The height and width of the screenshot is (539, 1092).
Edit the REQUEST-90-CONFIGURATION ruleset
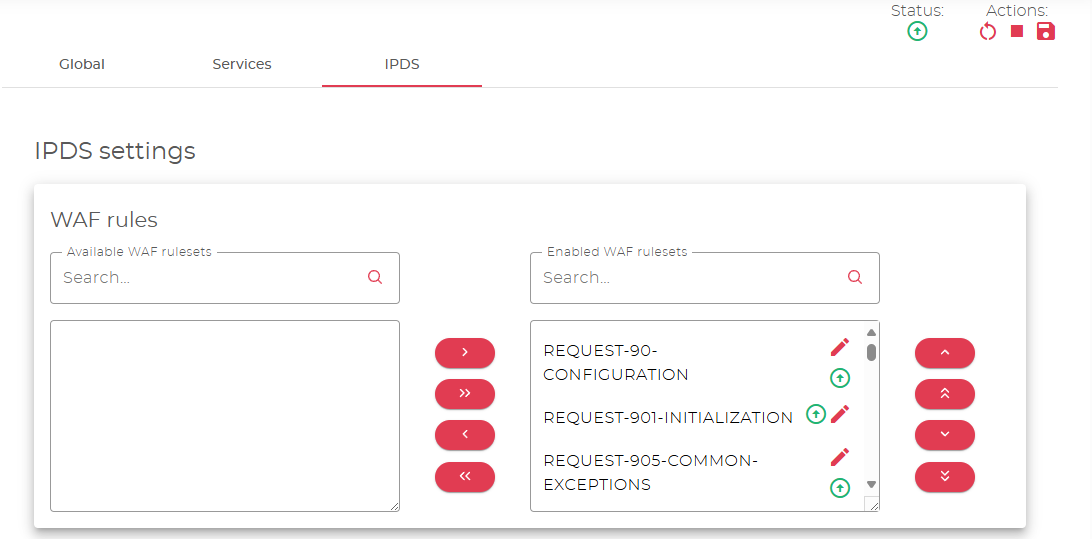point(840,347)
